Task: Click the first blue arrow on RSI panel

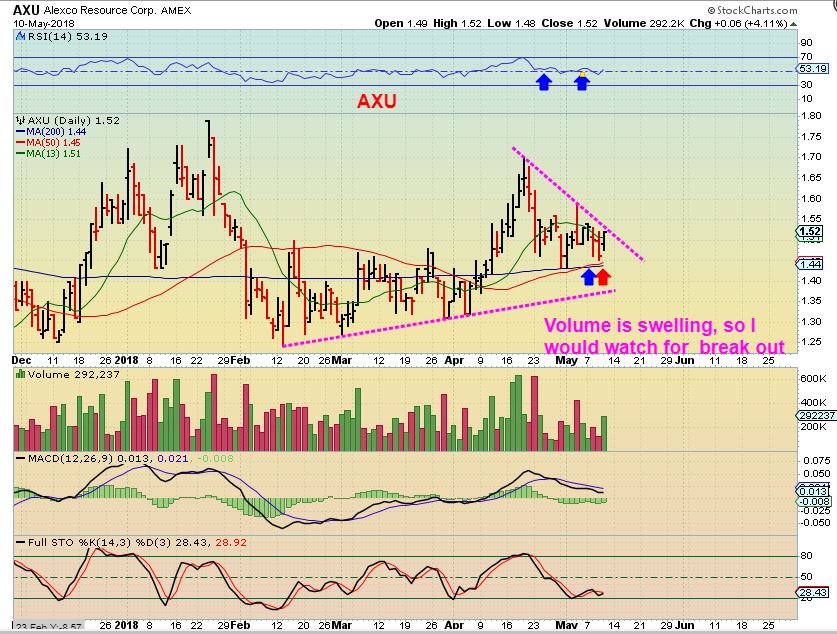Action: 543,82
